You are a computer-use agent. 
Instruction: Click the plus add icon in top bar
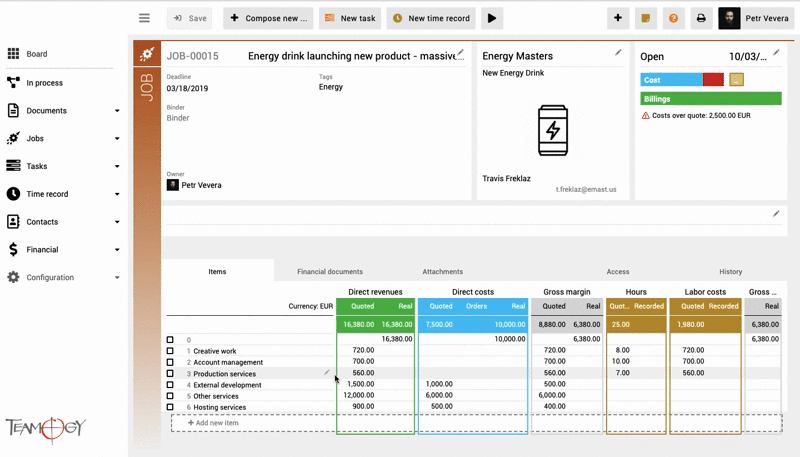click(618, 18)
